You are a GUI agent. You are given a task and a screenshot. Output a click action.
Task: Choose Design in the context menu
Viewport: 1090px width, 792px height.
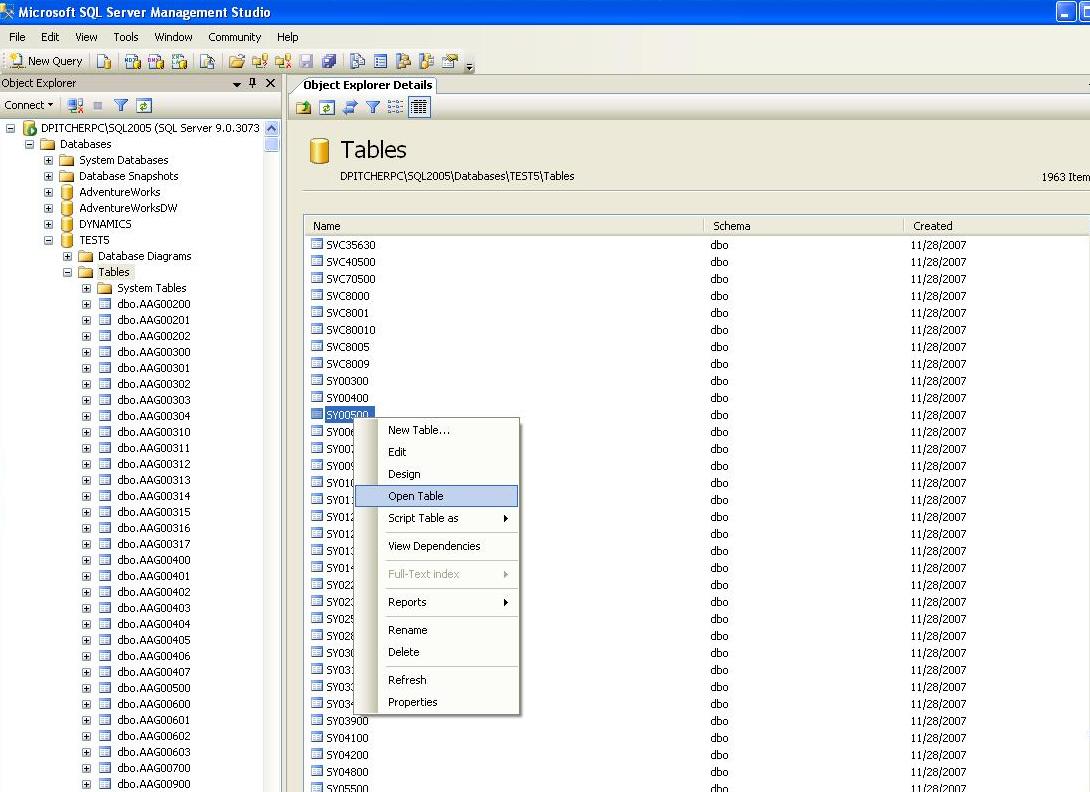[437, 474]
